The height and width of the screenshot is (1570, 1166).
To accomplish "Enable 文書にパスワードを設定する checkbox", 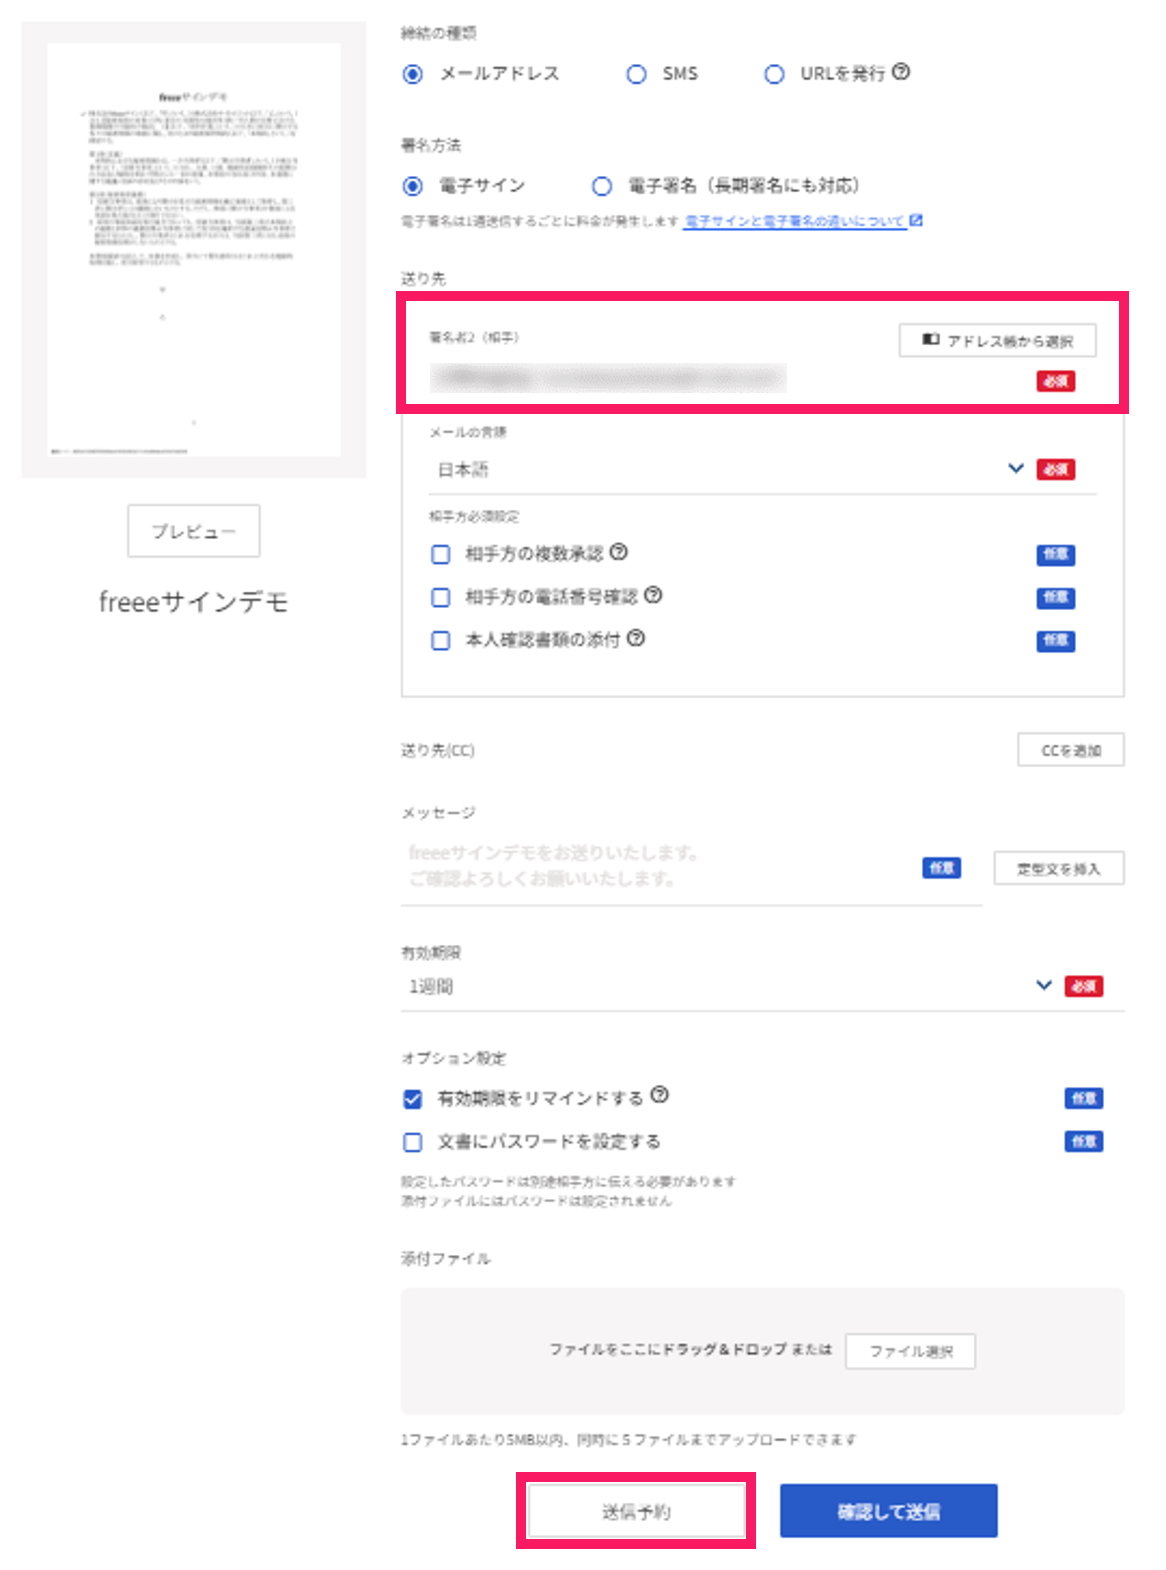I will tap(412, 1142).
